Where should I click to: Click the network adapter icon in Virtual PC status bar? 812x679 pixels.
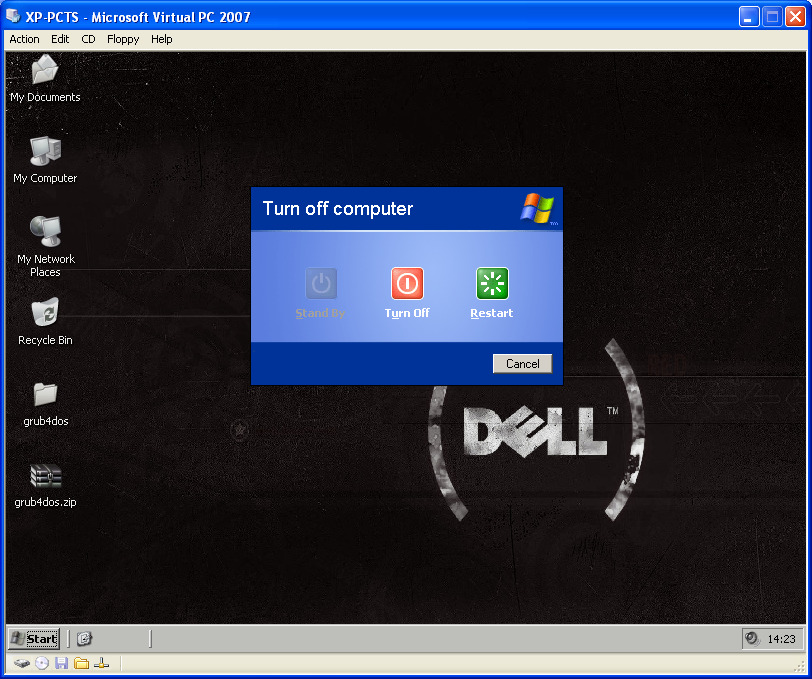(x=102, y=663)
